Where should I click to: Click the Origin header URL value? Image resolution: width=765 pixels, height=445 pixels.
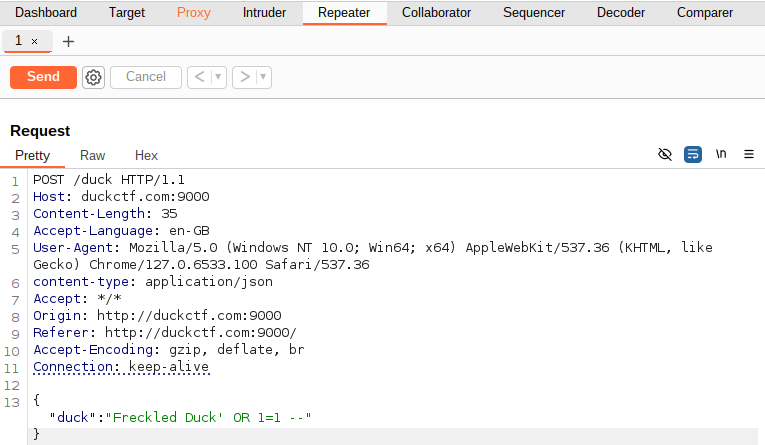(189, 316)
